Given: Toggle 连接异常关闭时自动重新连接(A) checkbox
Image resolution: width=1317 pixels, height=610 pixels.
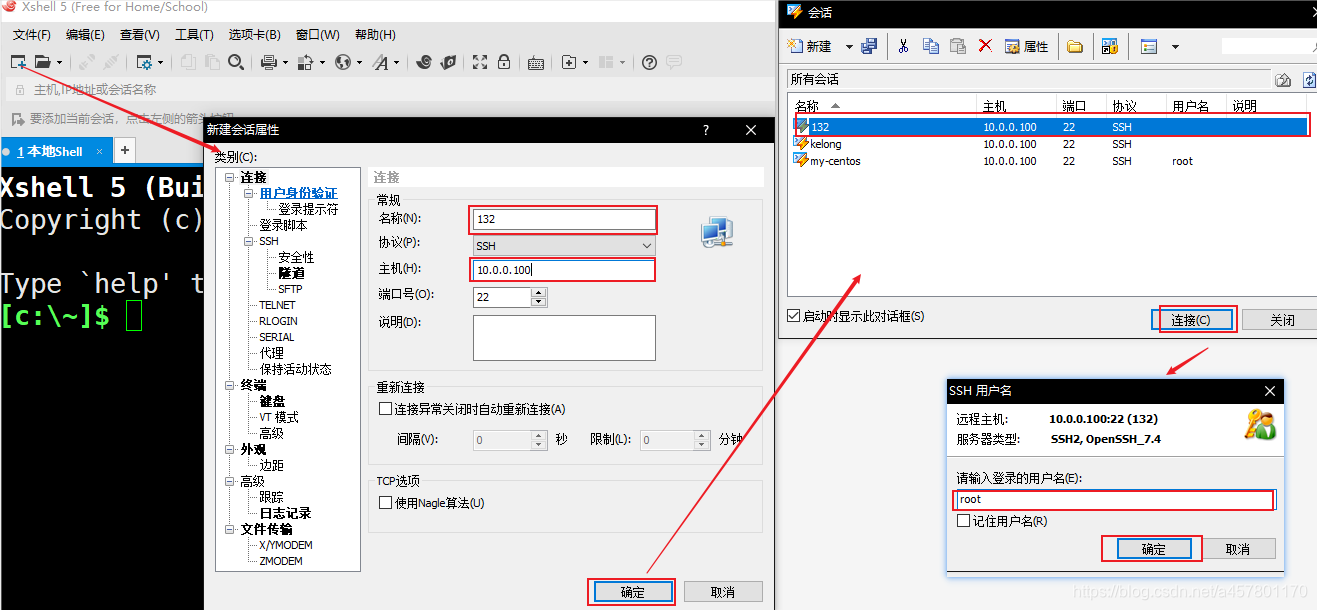Looking at the screenshot, I should click(385, 409).
